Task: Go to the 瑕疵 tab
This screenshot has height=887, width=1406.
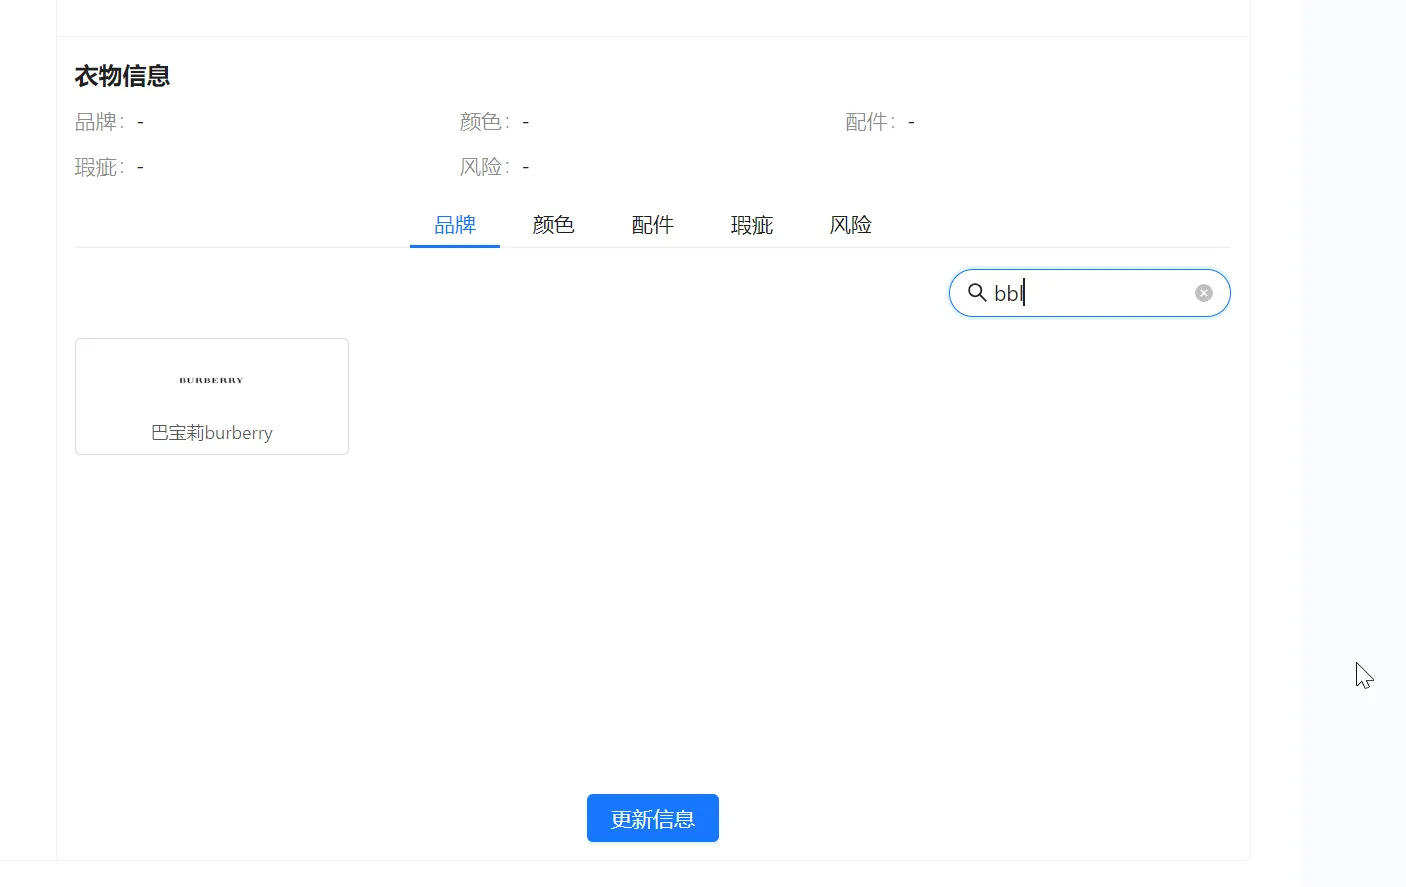Action: (752, 225)
